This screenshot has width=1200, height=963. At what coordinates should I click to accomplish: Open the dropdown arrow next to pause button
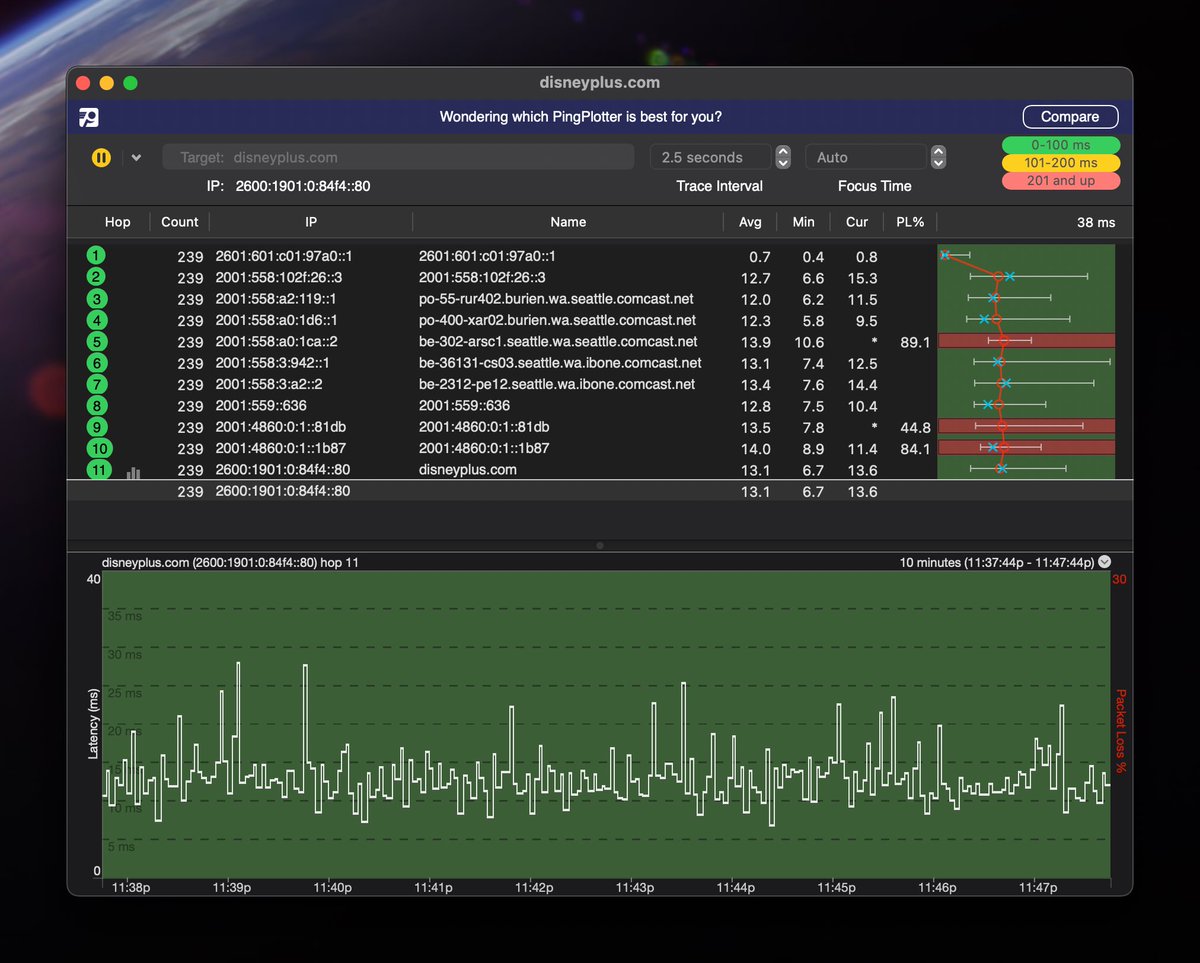(x=137, y=157)
